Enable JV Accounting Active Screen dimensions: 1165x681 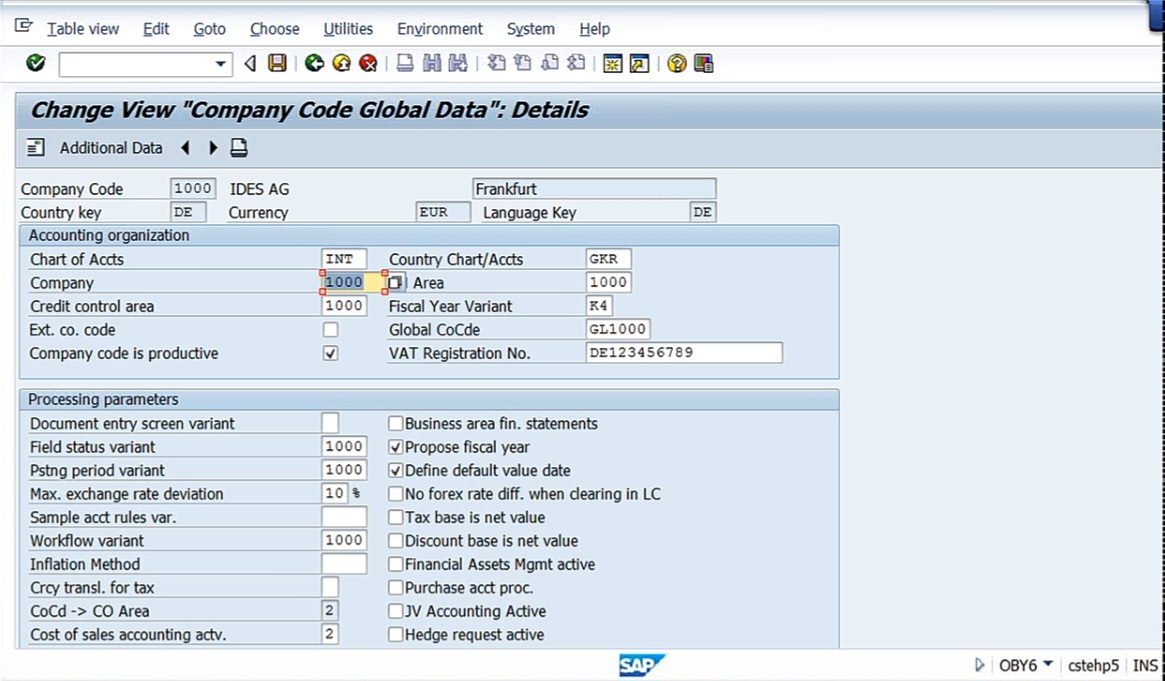click(395, 611)
